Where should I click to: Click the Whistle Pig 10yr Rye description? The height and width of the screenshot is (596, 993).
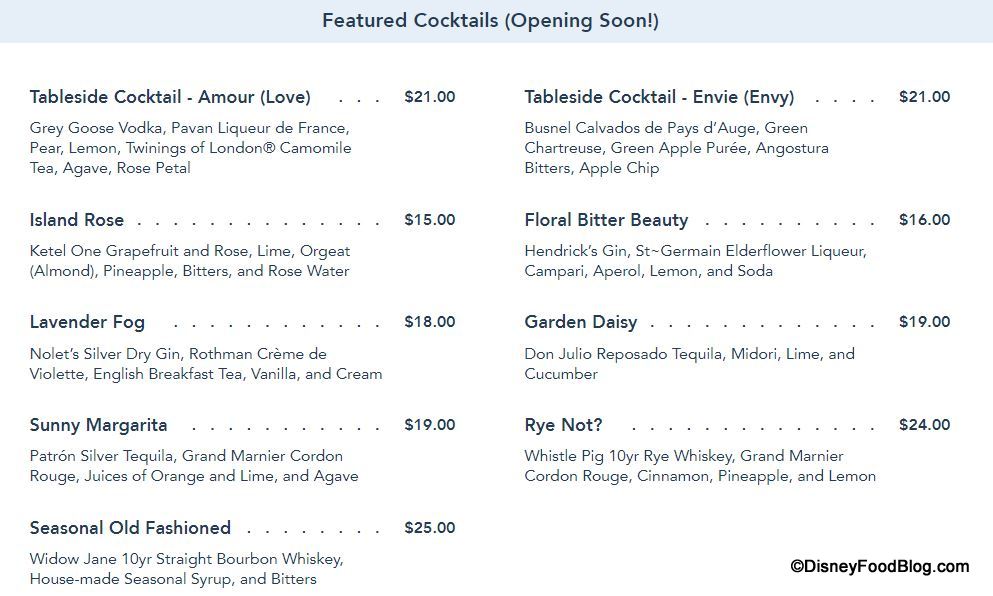click(699, 466)
